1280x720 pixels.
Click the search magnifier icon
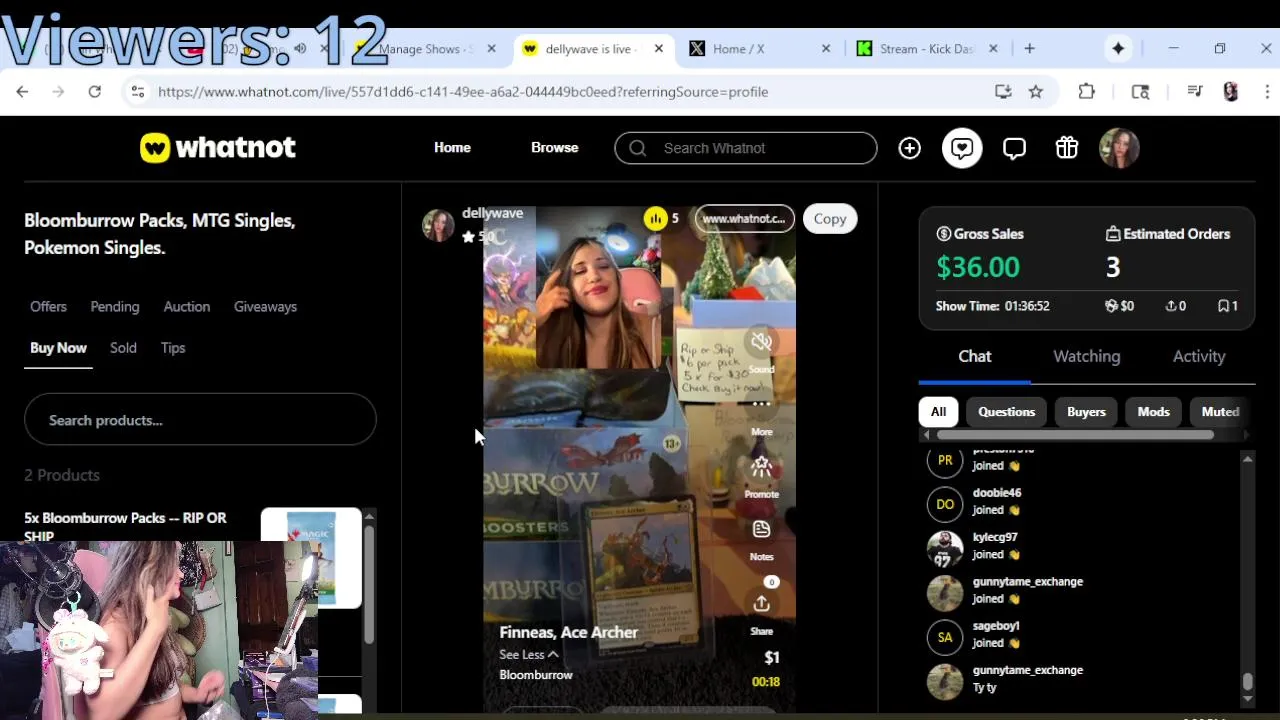point(637,148)
